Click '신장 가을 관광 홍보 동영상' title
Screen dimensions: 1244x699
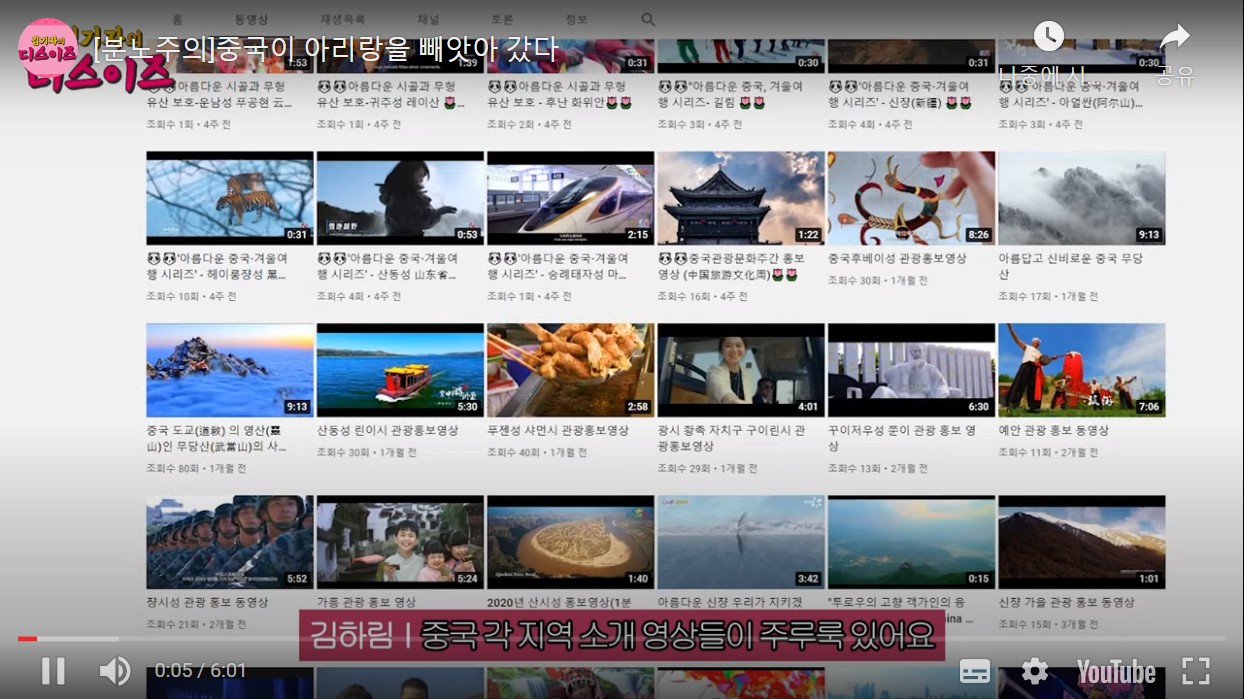pos(1066,602)
